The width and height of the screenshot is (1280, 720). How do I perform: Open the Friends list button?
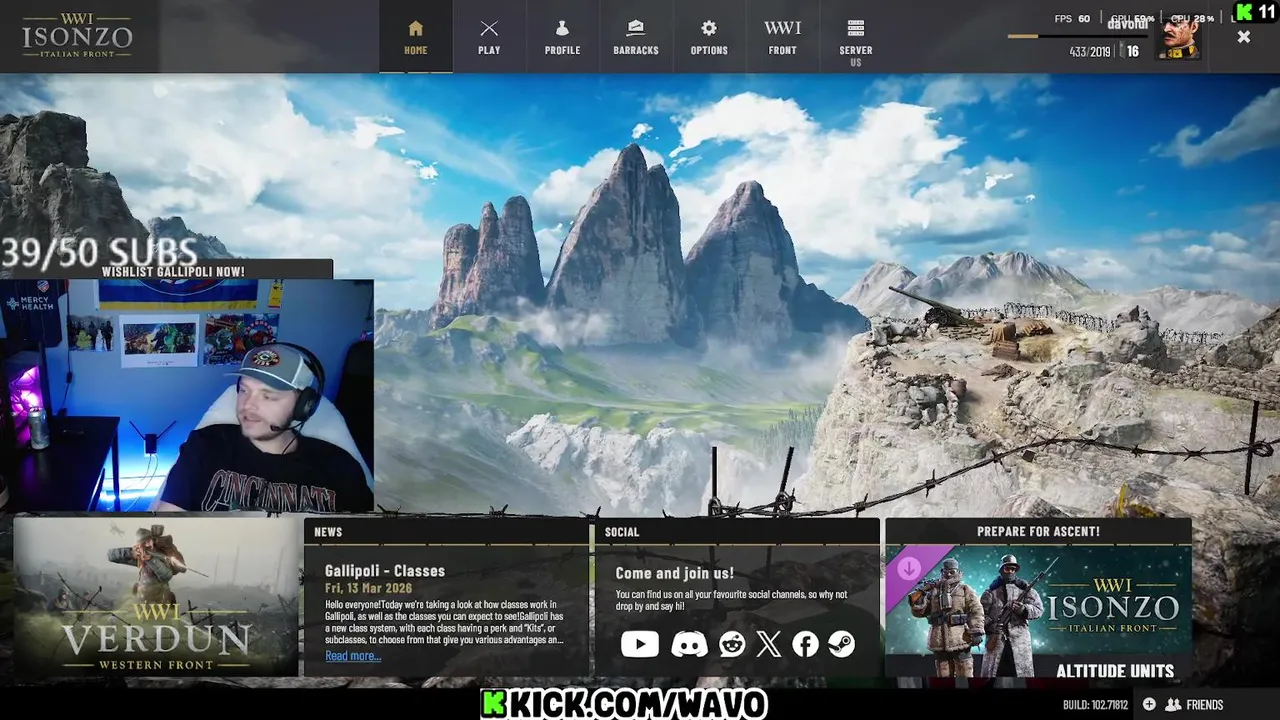1194,704
